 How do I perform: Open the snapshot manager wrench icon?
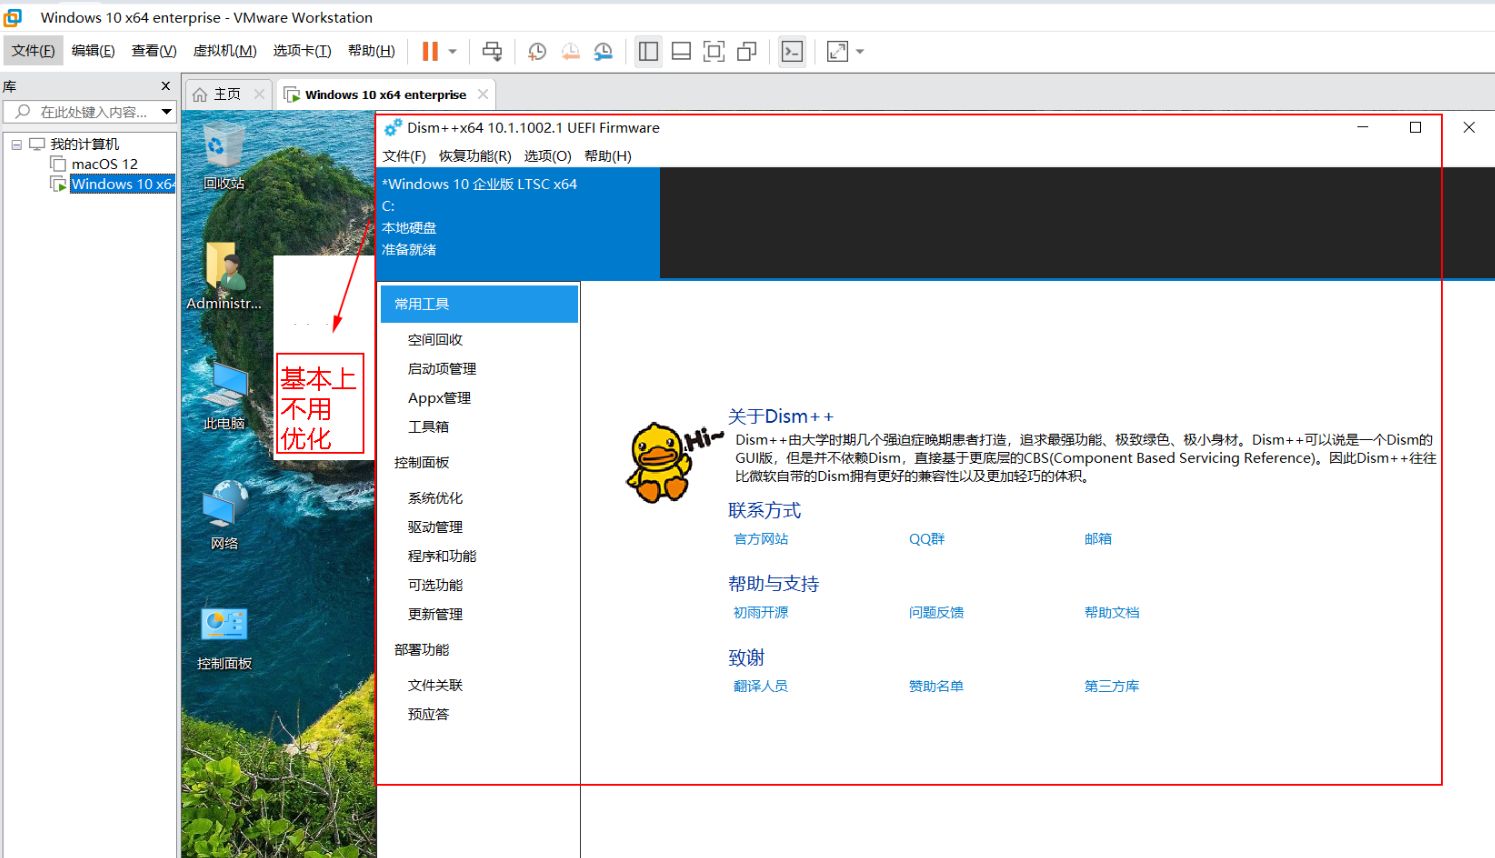pyautogui.click(x=603, y=51)
